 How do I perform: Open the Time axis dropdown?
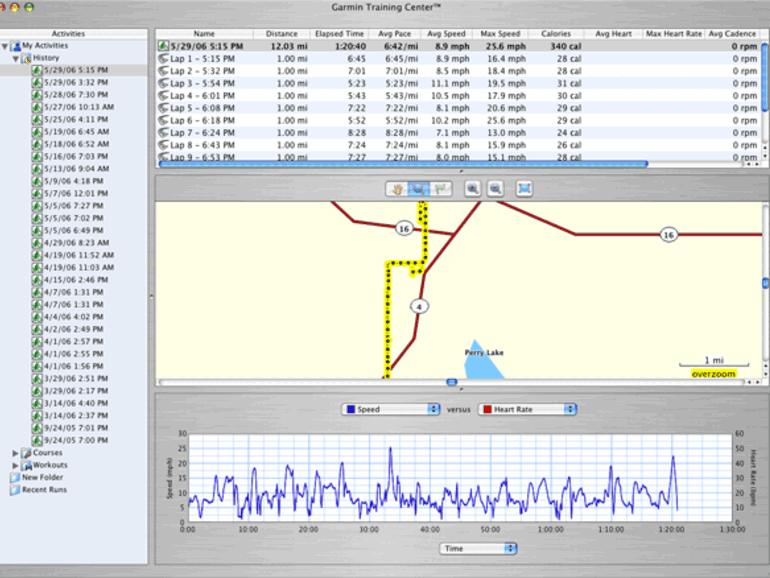click(x=478, y=548)
